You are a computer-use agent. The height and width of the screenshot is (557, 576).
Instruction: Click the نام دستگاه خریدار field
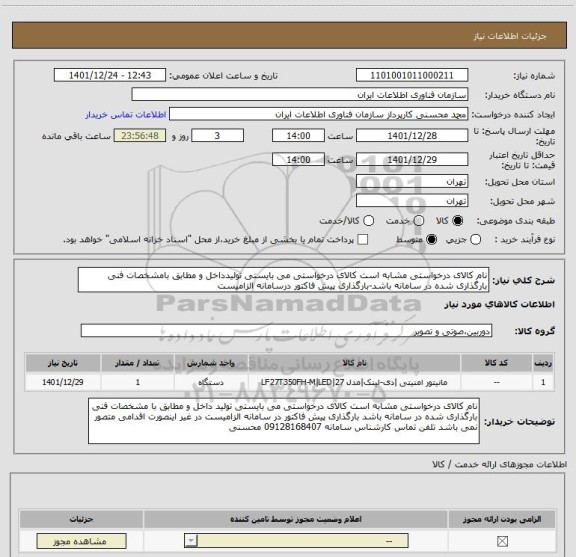[300, 95]
